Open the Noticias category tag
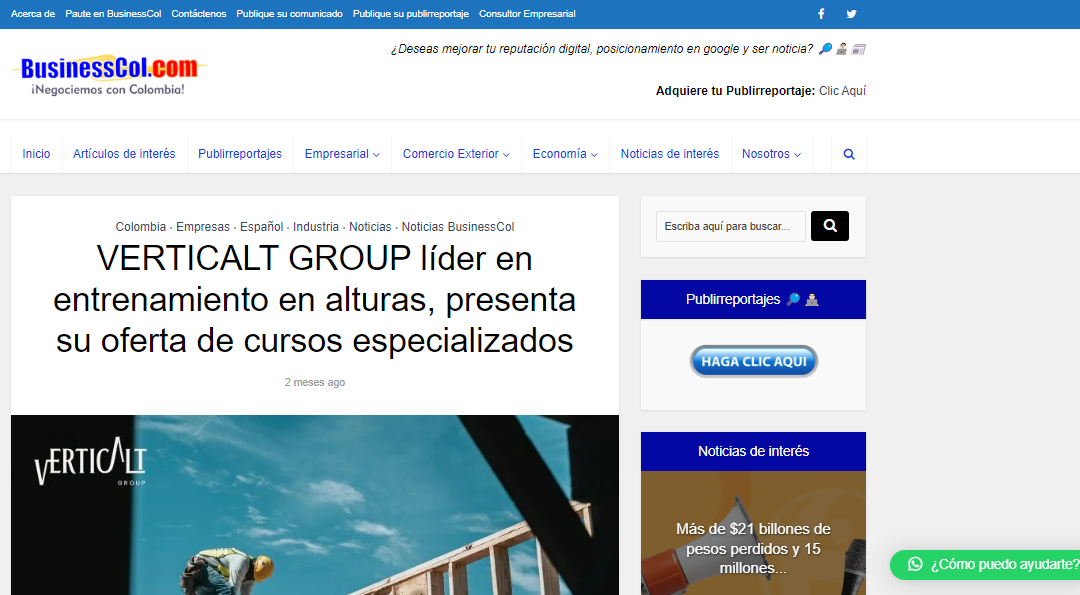1080x595 pixels. [x=370, y=227]
